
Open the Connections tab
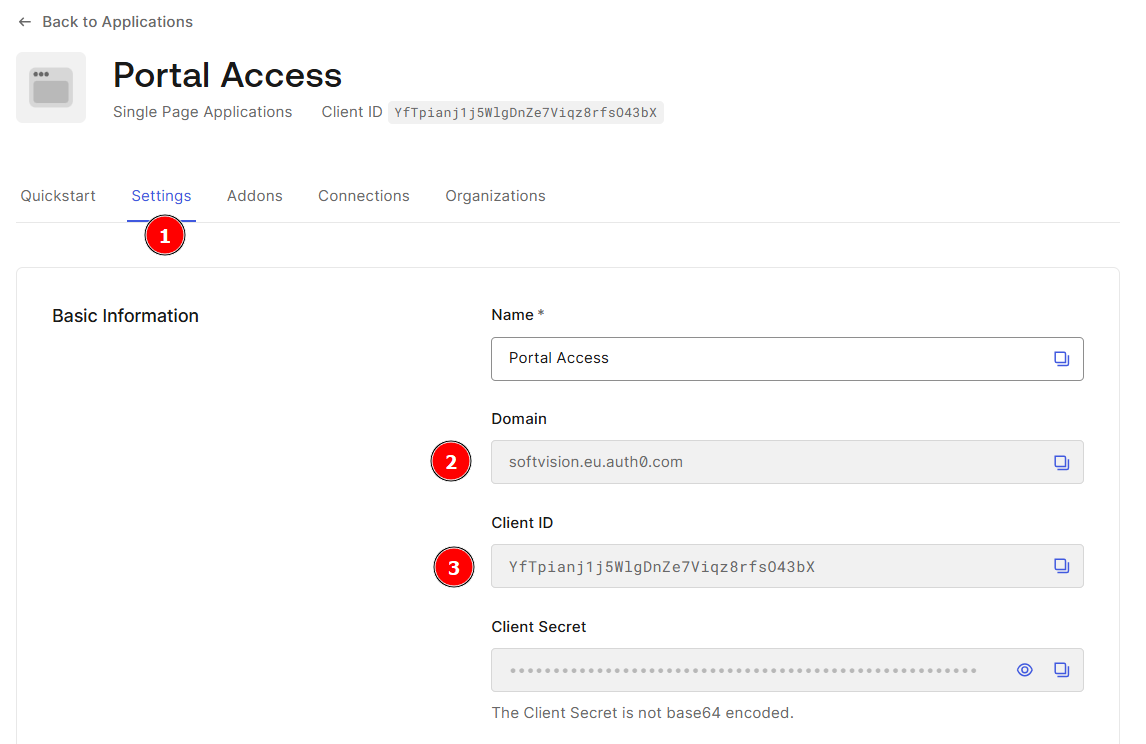[x=364, y=196]
